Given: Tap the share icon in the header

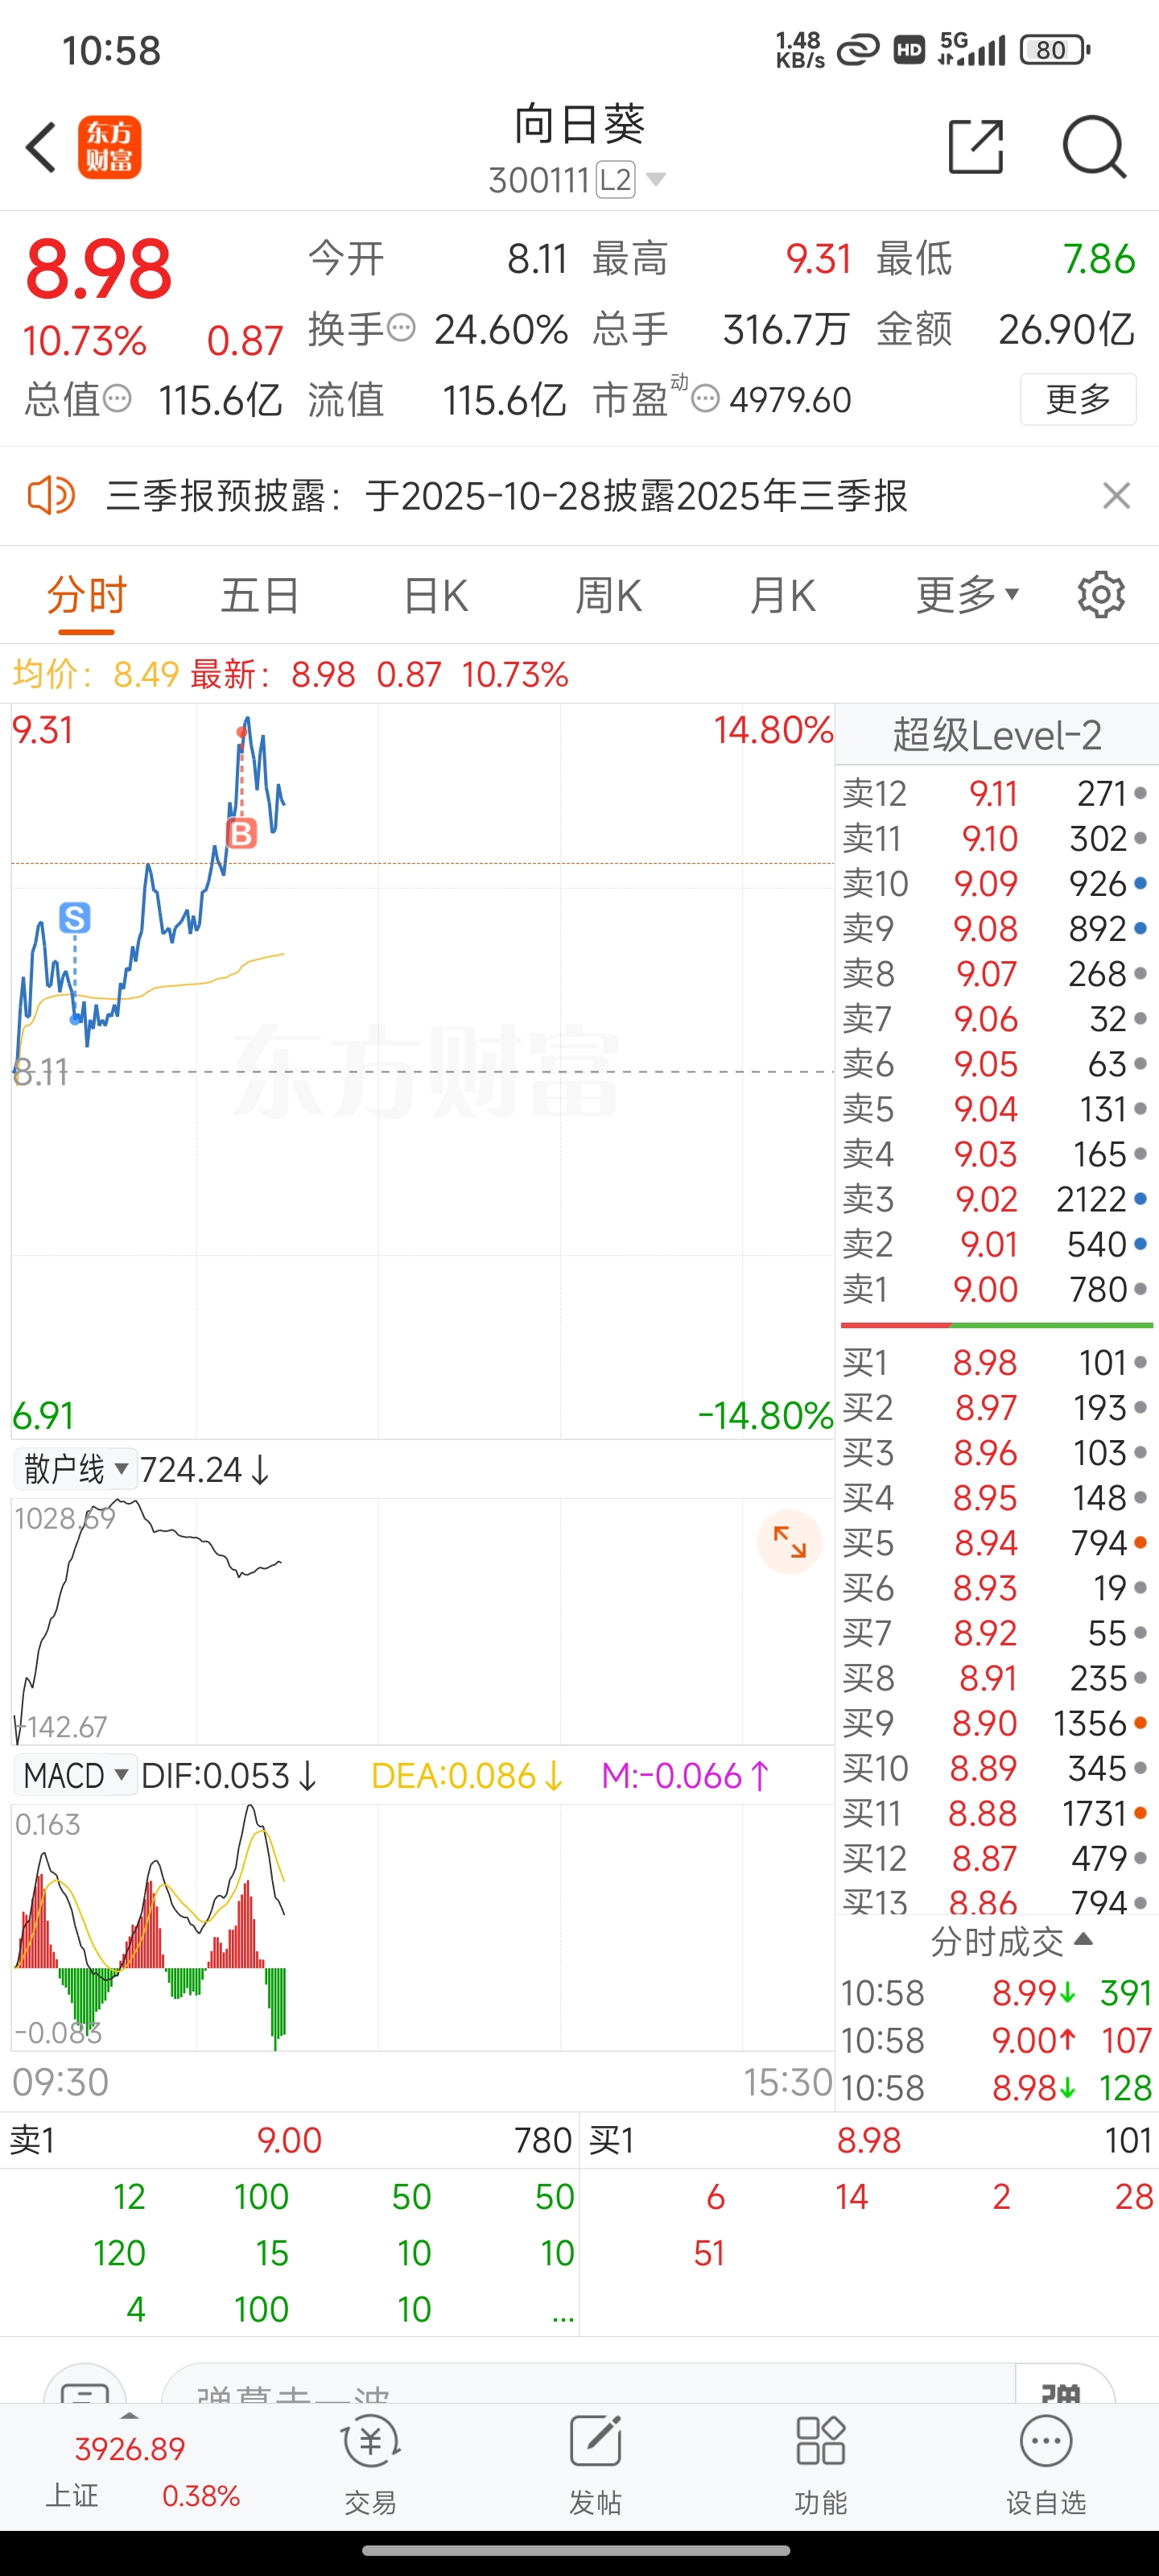Looking at the screenshot, I should [x=976, y=147].
